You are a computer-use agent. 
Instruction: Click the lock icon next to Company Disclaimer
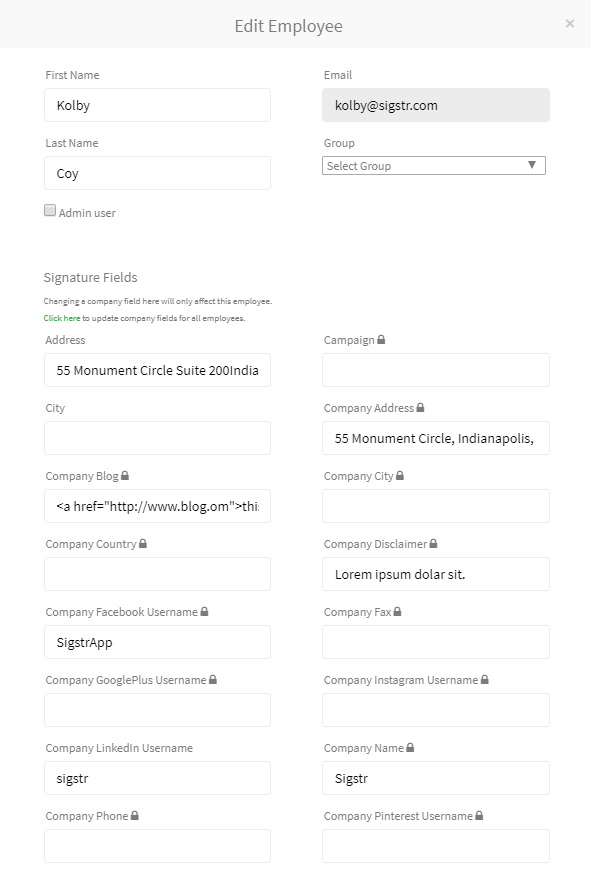coord(433,543)
